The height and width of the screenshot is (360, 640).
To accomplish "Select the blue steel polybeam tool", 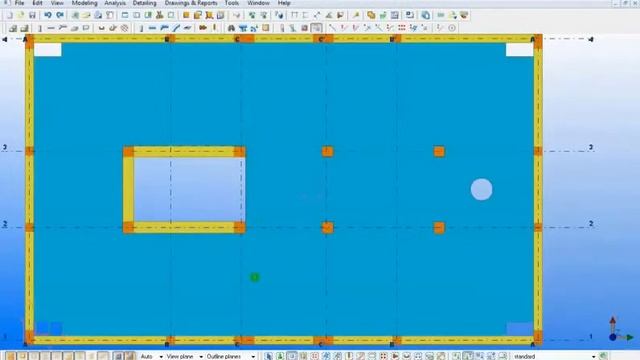I will 164,28.
